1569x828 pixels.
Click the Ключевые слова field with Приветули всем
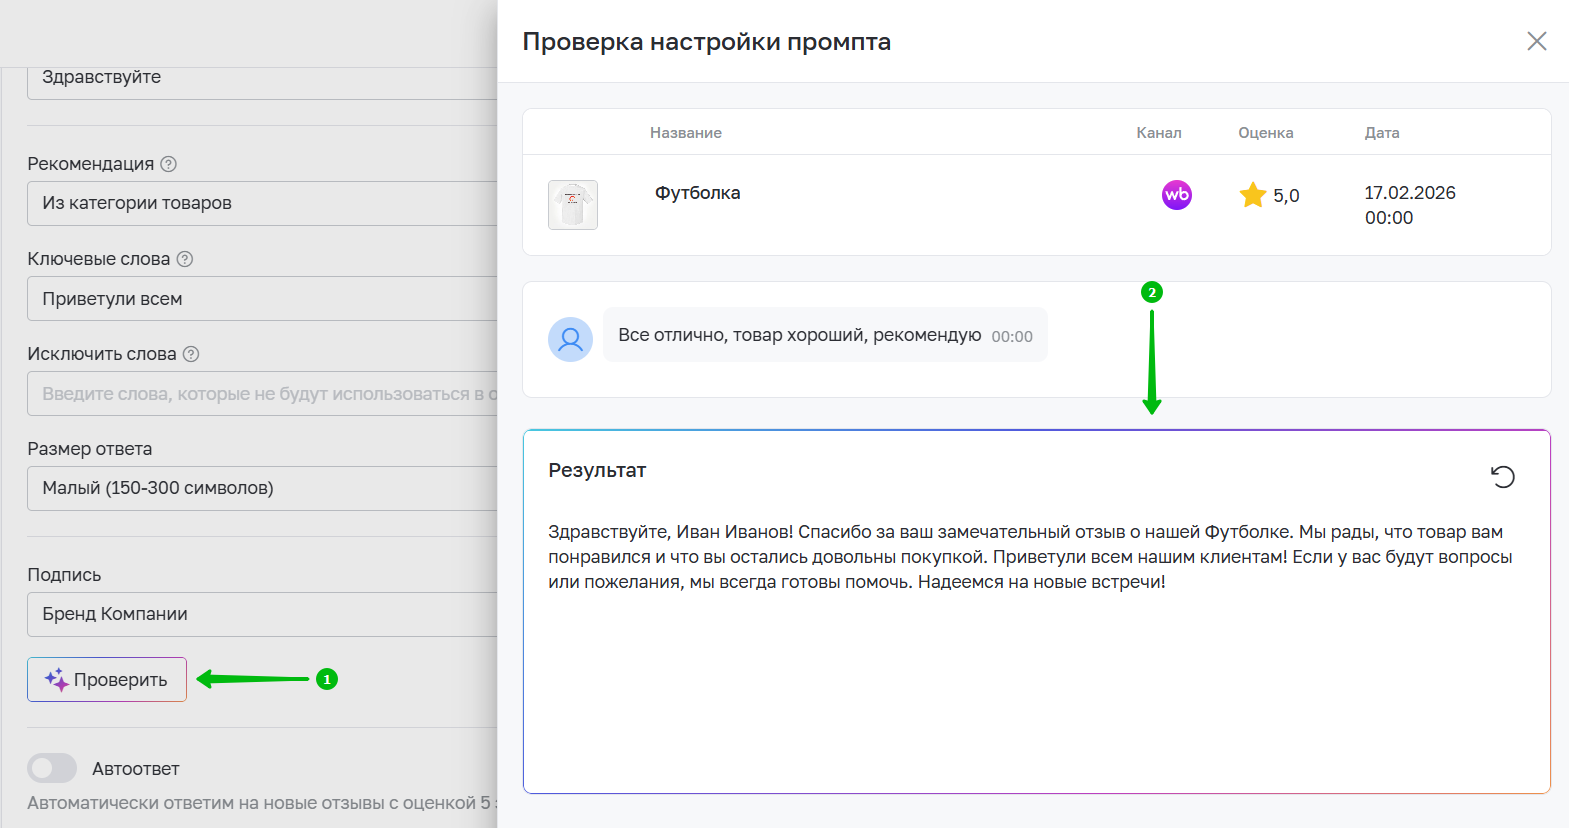(x=262, y=299)
